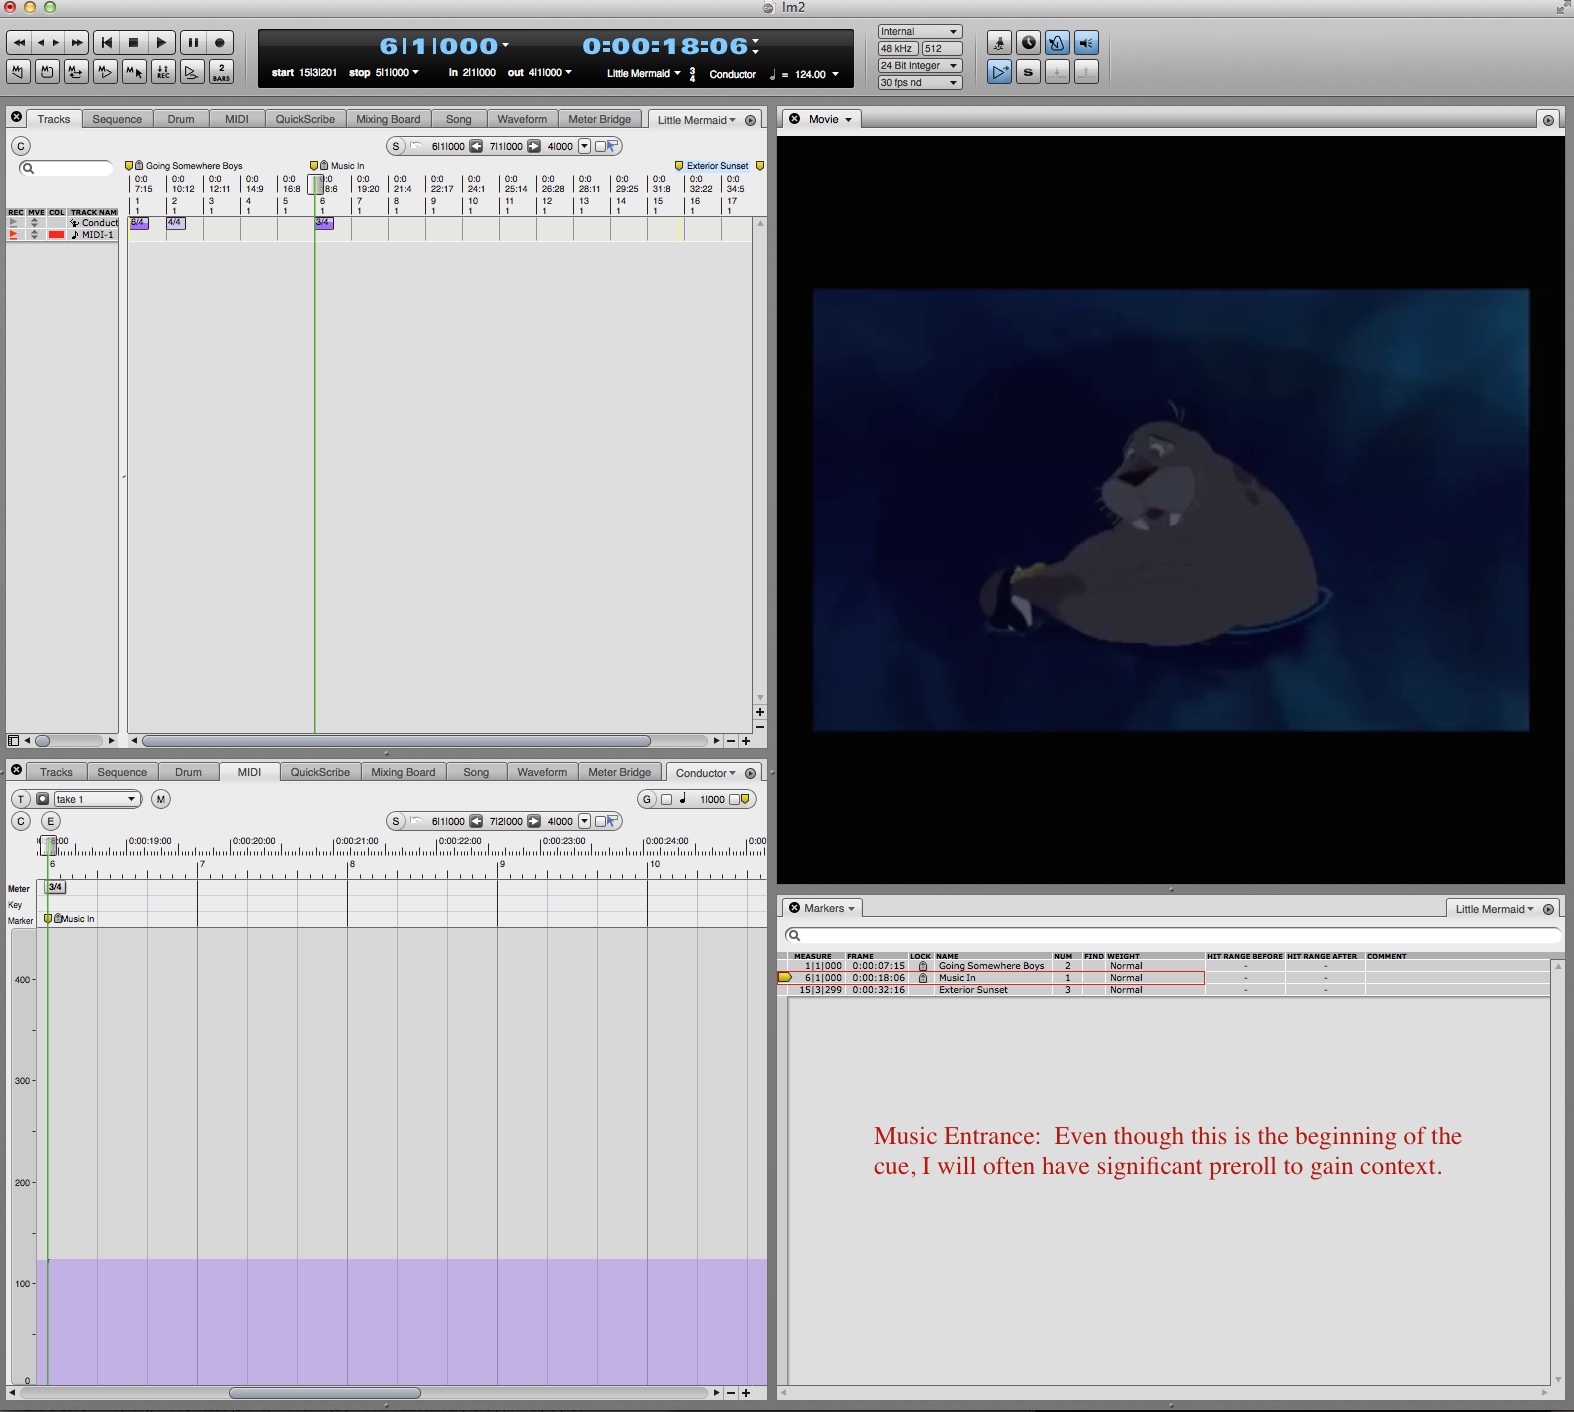Open the Little Mermaid sequence dropdown in counter
Viewport: 1574px width, 1412px height.
pos(643,74)
